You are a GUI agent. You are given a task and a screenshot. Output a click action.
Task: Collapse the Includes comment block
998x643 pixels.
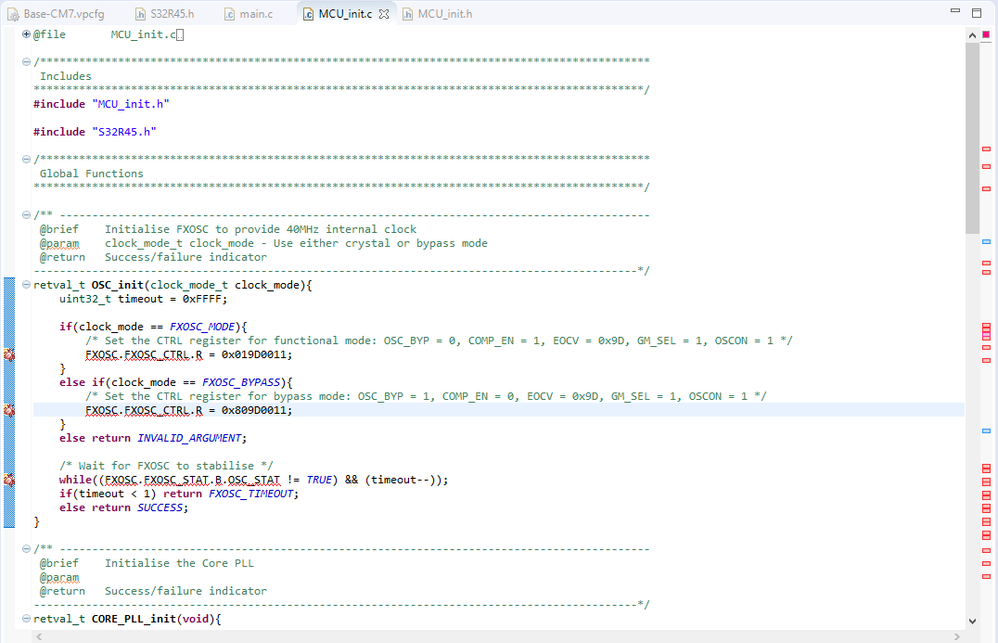tap(26, 62)
